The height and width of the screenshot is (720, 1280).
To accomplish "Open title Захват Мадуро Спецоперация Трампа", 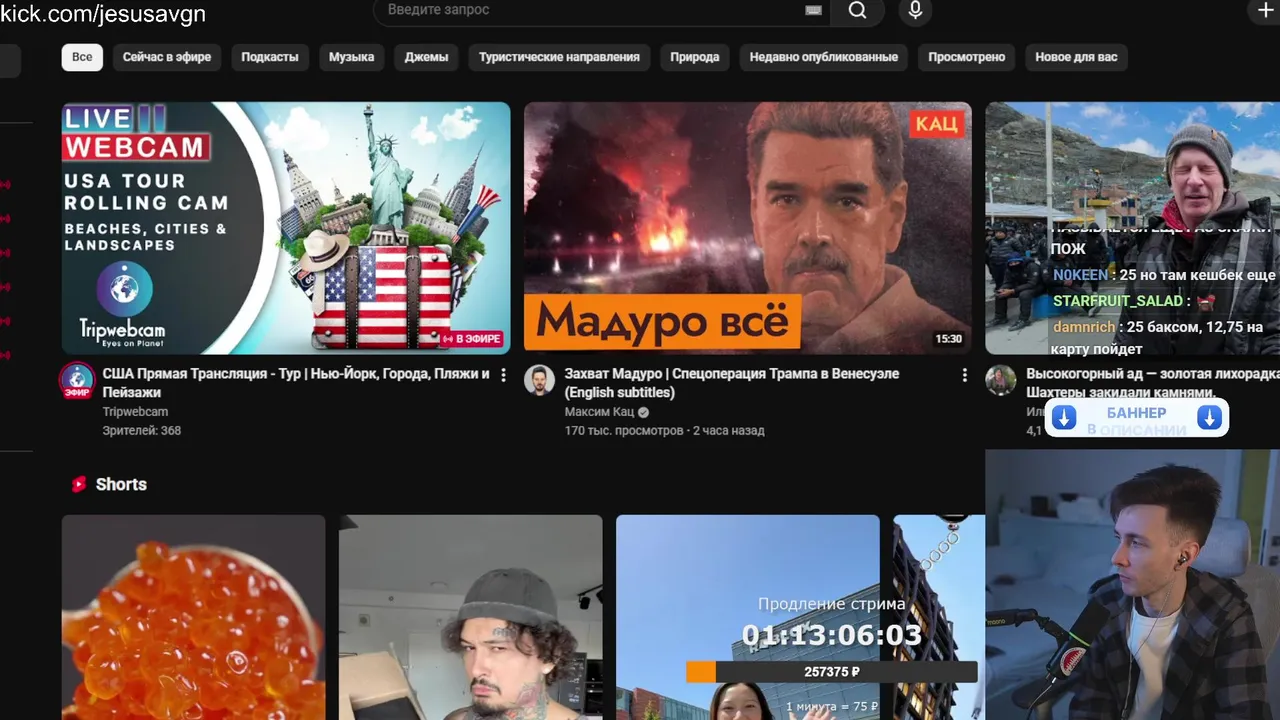I will [x=731, y=383].
